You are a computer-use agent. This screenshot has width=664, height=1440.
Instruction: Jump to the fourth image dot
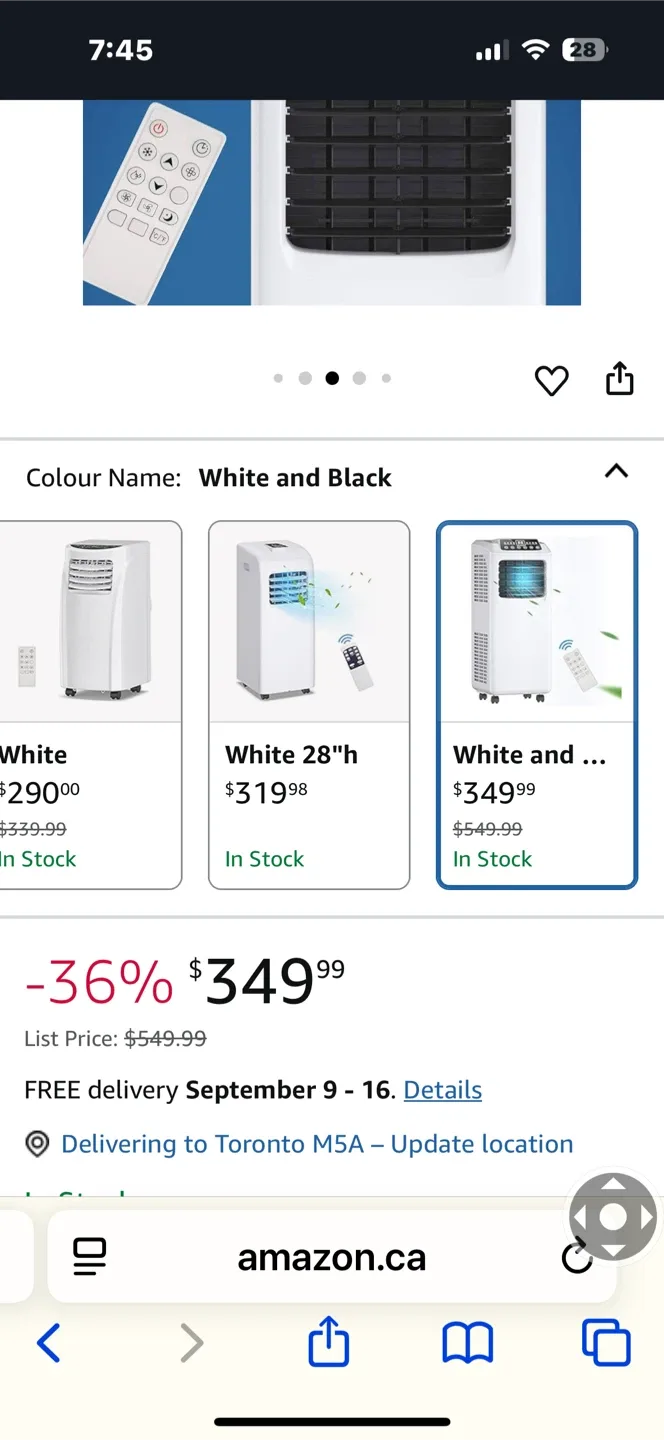pyautogui.click(x=359, y=378)
